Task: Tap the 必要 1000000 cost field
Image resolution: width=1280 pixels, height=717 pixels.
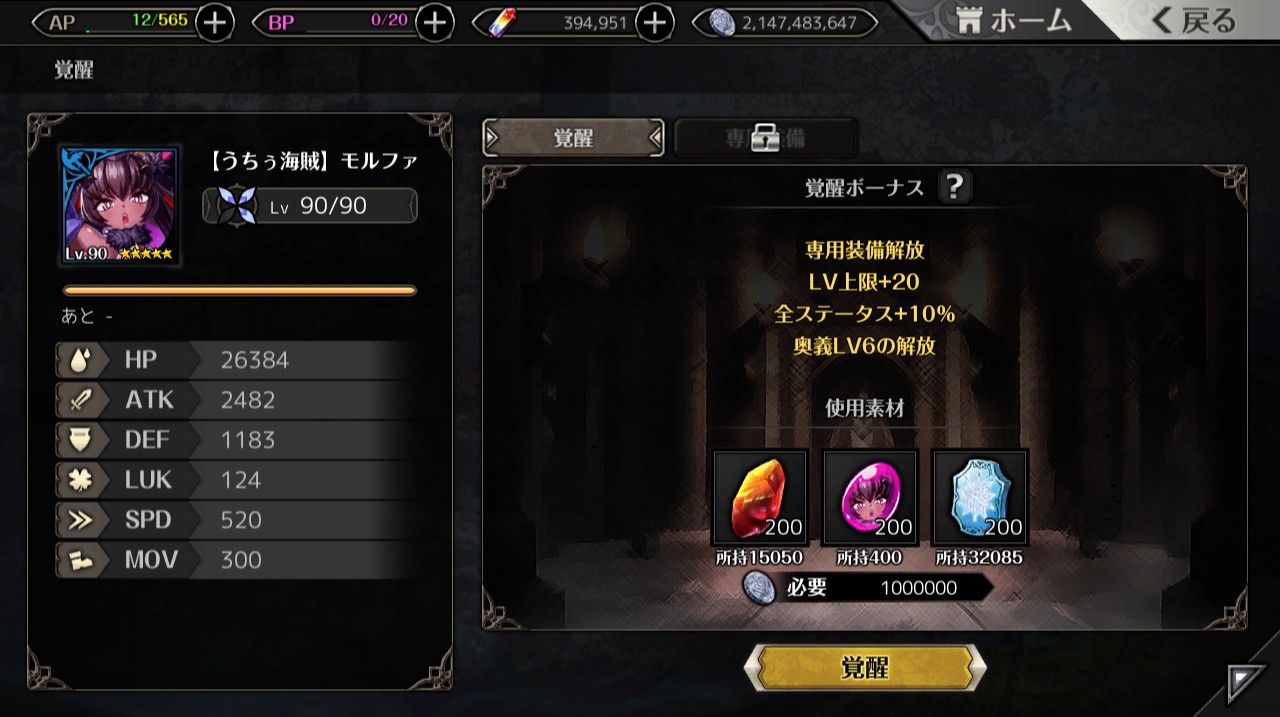Action: coord(868,588)
